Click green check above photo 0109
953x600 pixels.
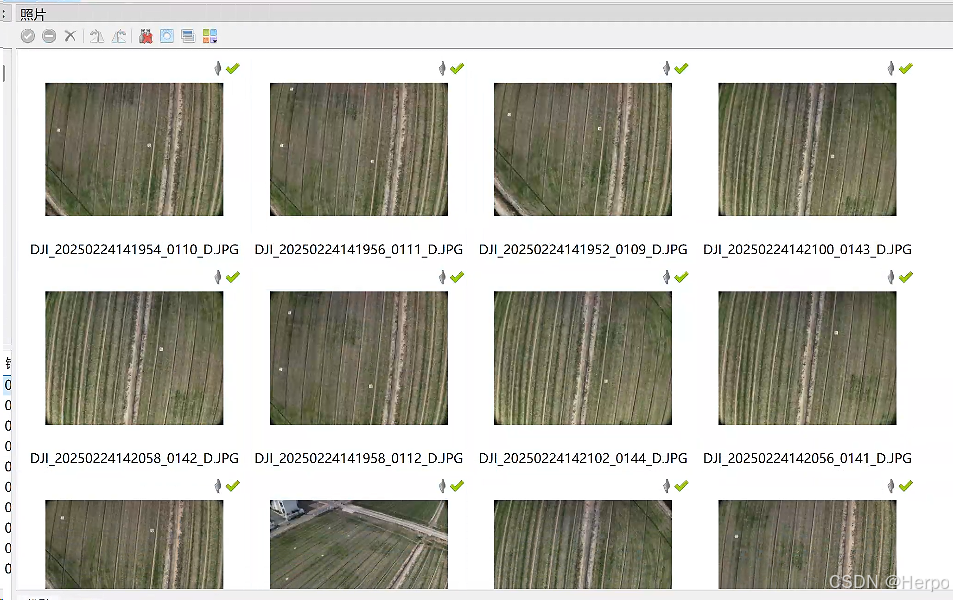point(681,69)
